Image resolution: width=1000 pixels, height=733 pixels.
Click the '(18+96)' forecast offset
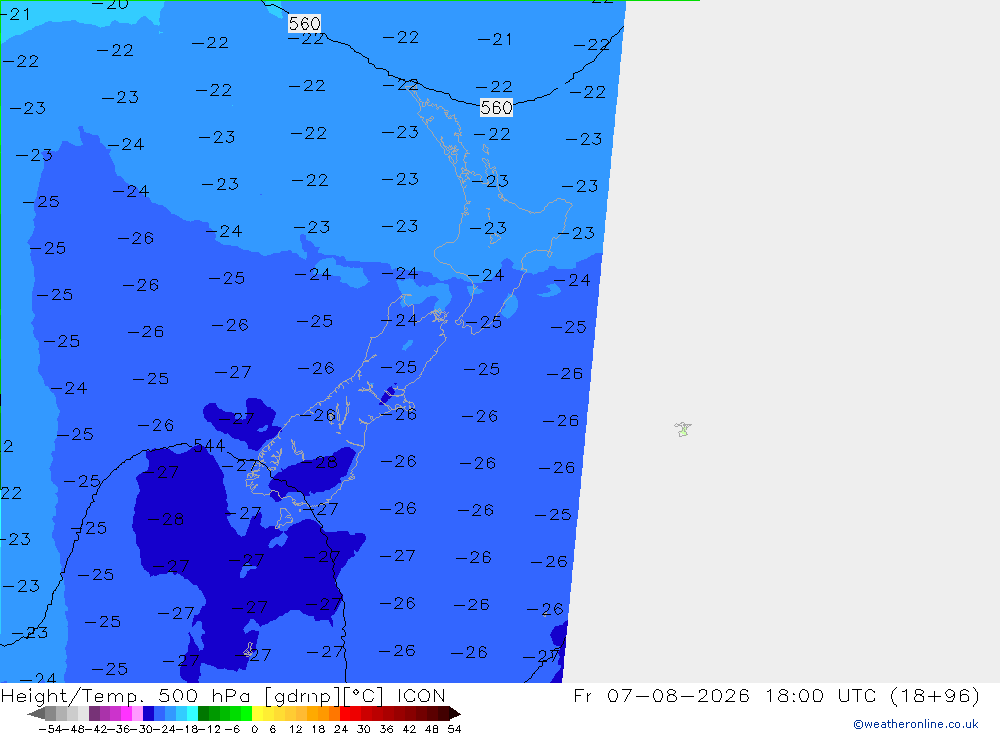coord(934,695)
